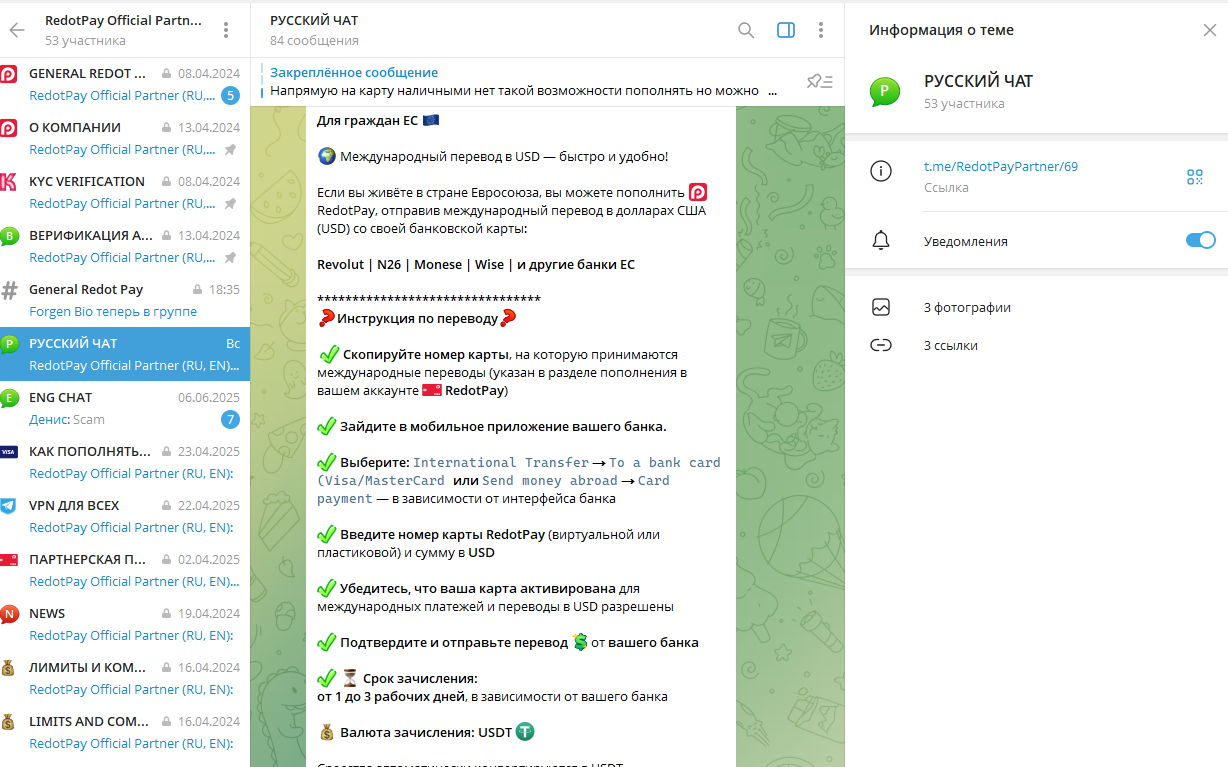This screenshot has height=767, width=1228.
Task: Open the 3 ссылки shared links section
Action: click(951, 345)
